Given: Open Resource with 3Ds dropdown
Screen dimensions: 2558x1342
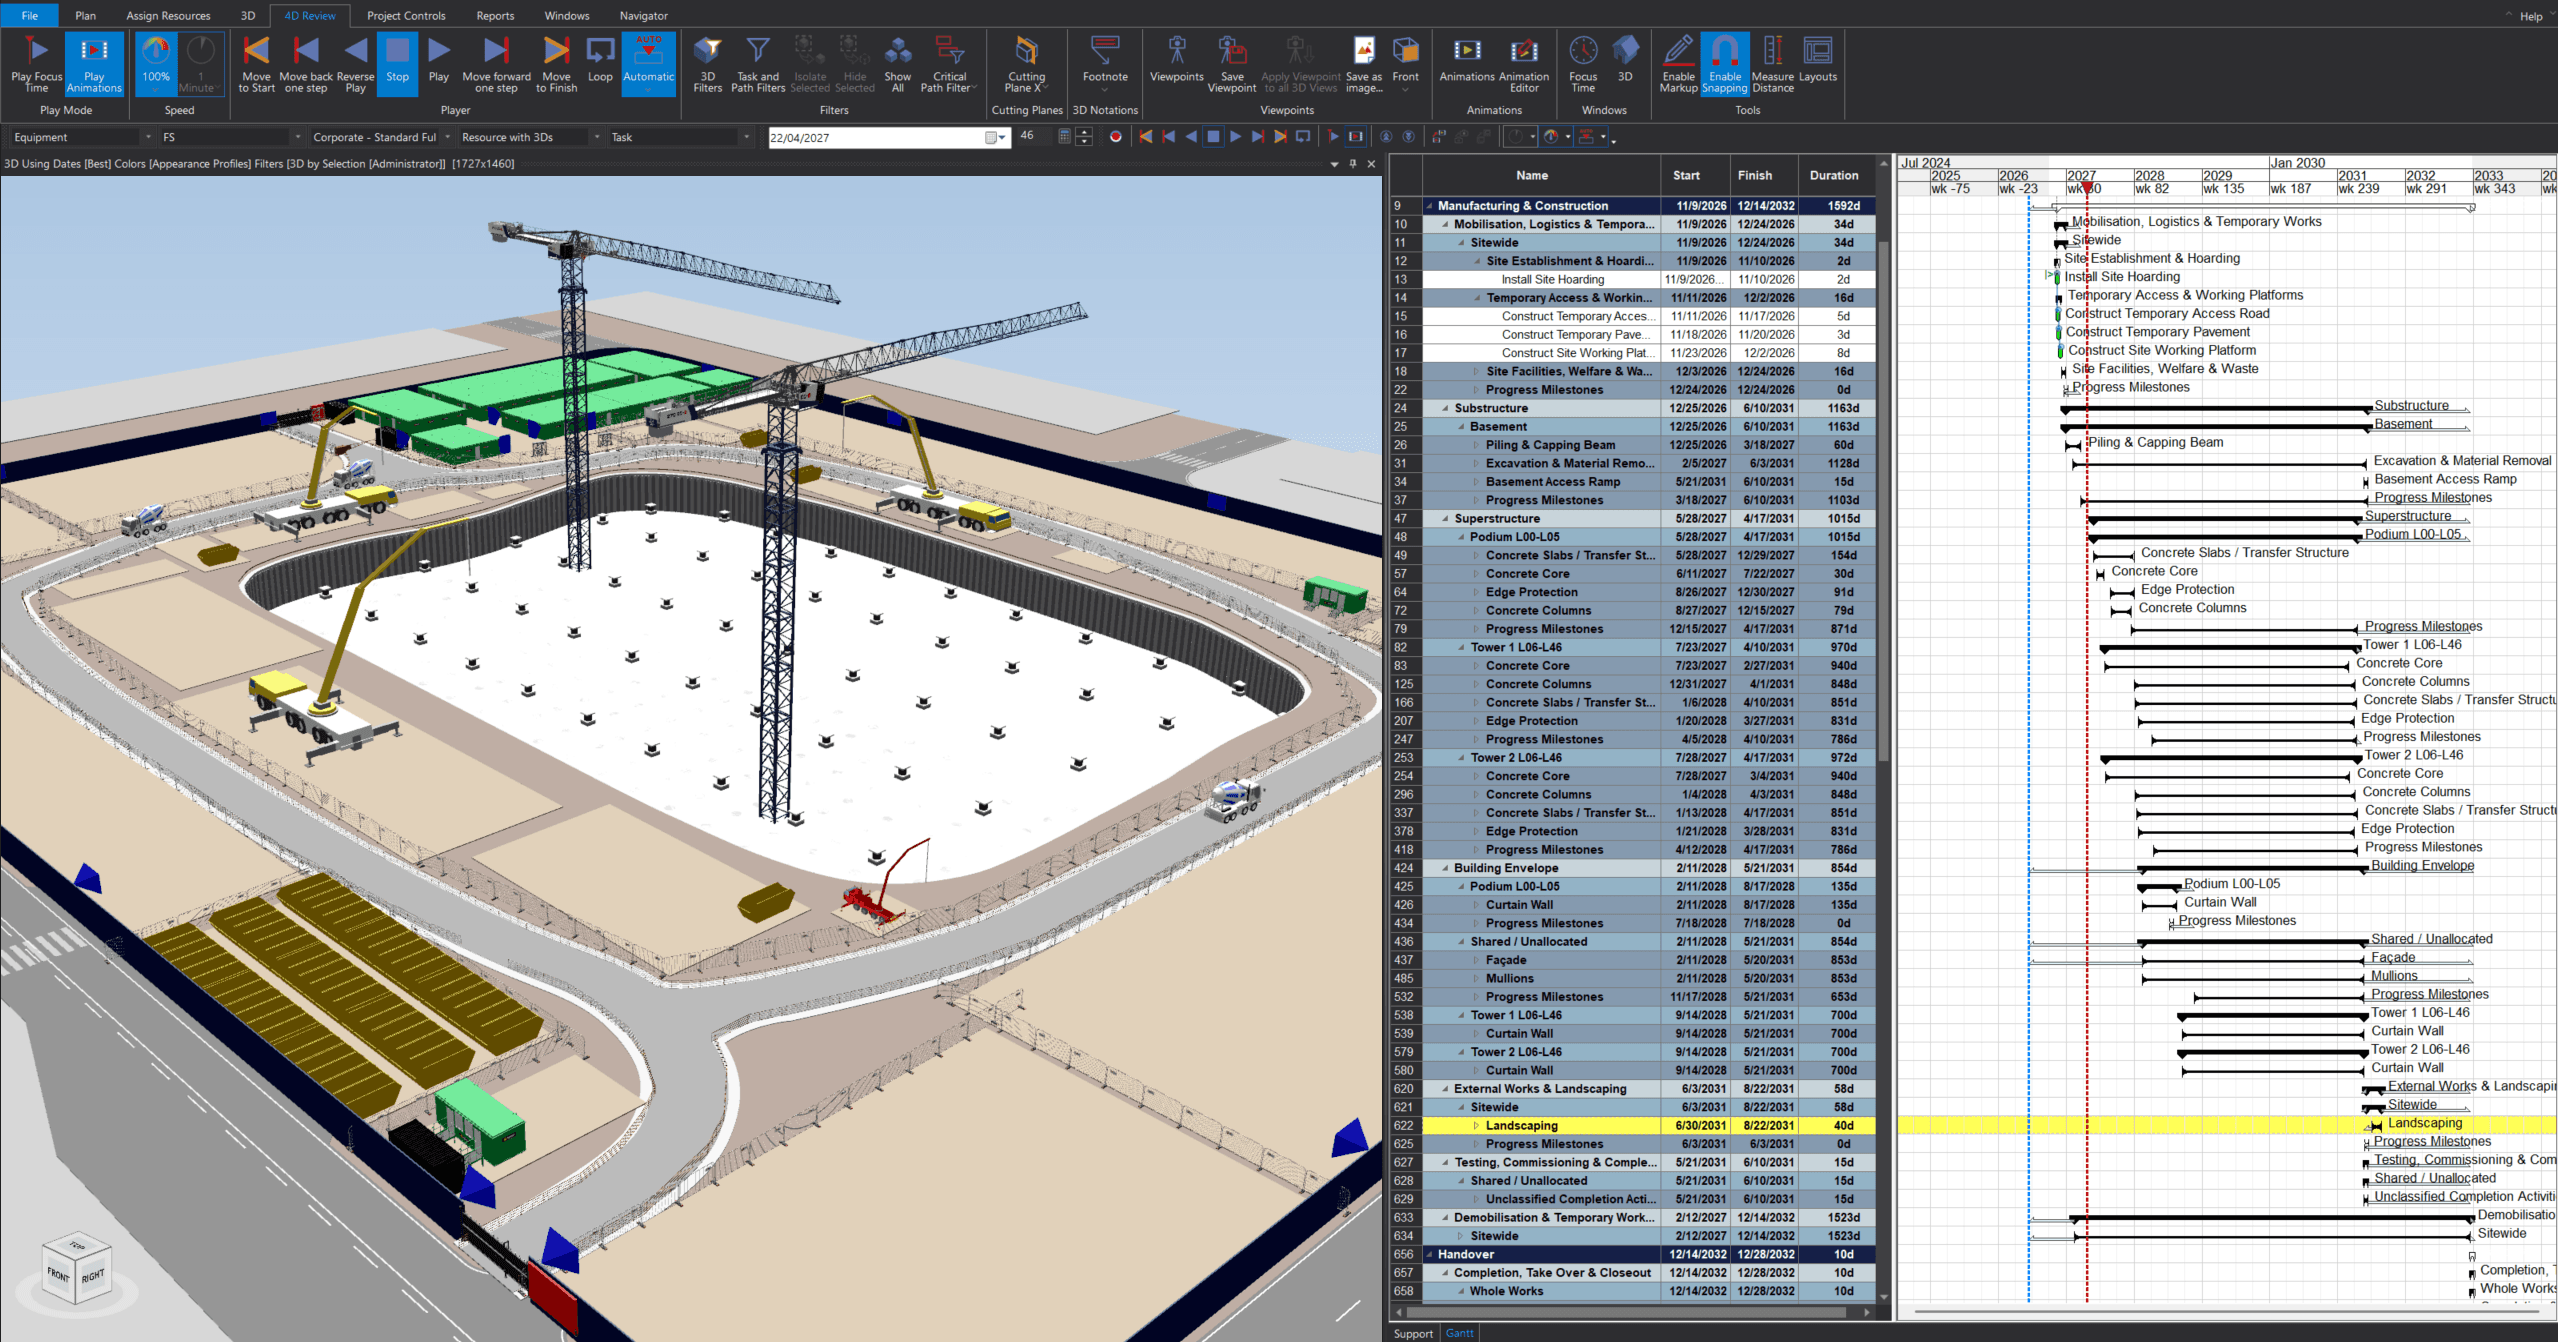Looking at the screenshot, I should click(x=531, y=137).
